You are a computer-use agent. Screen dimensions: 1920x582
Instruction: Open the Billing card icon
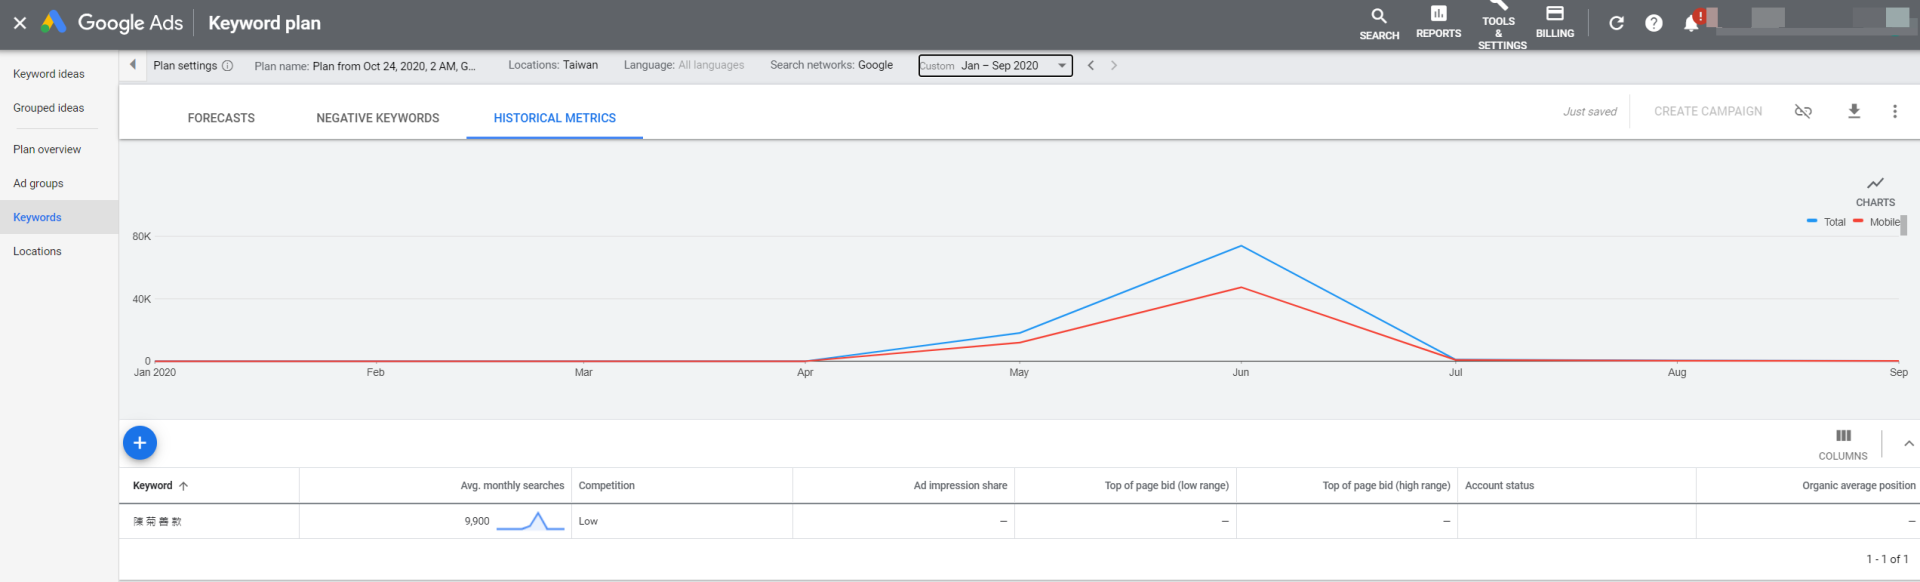[1554, 22]
